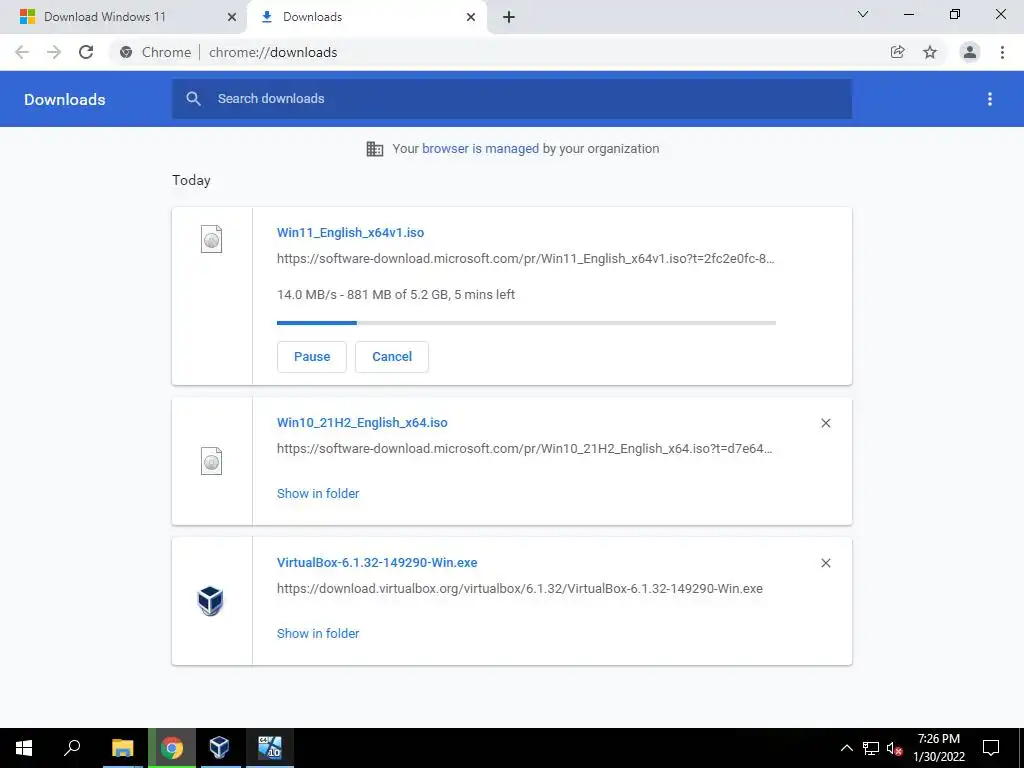1024x768 pixels.
Task: Open the Win11_English_x64v1.iso file link
Action: 351,232
